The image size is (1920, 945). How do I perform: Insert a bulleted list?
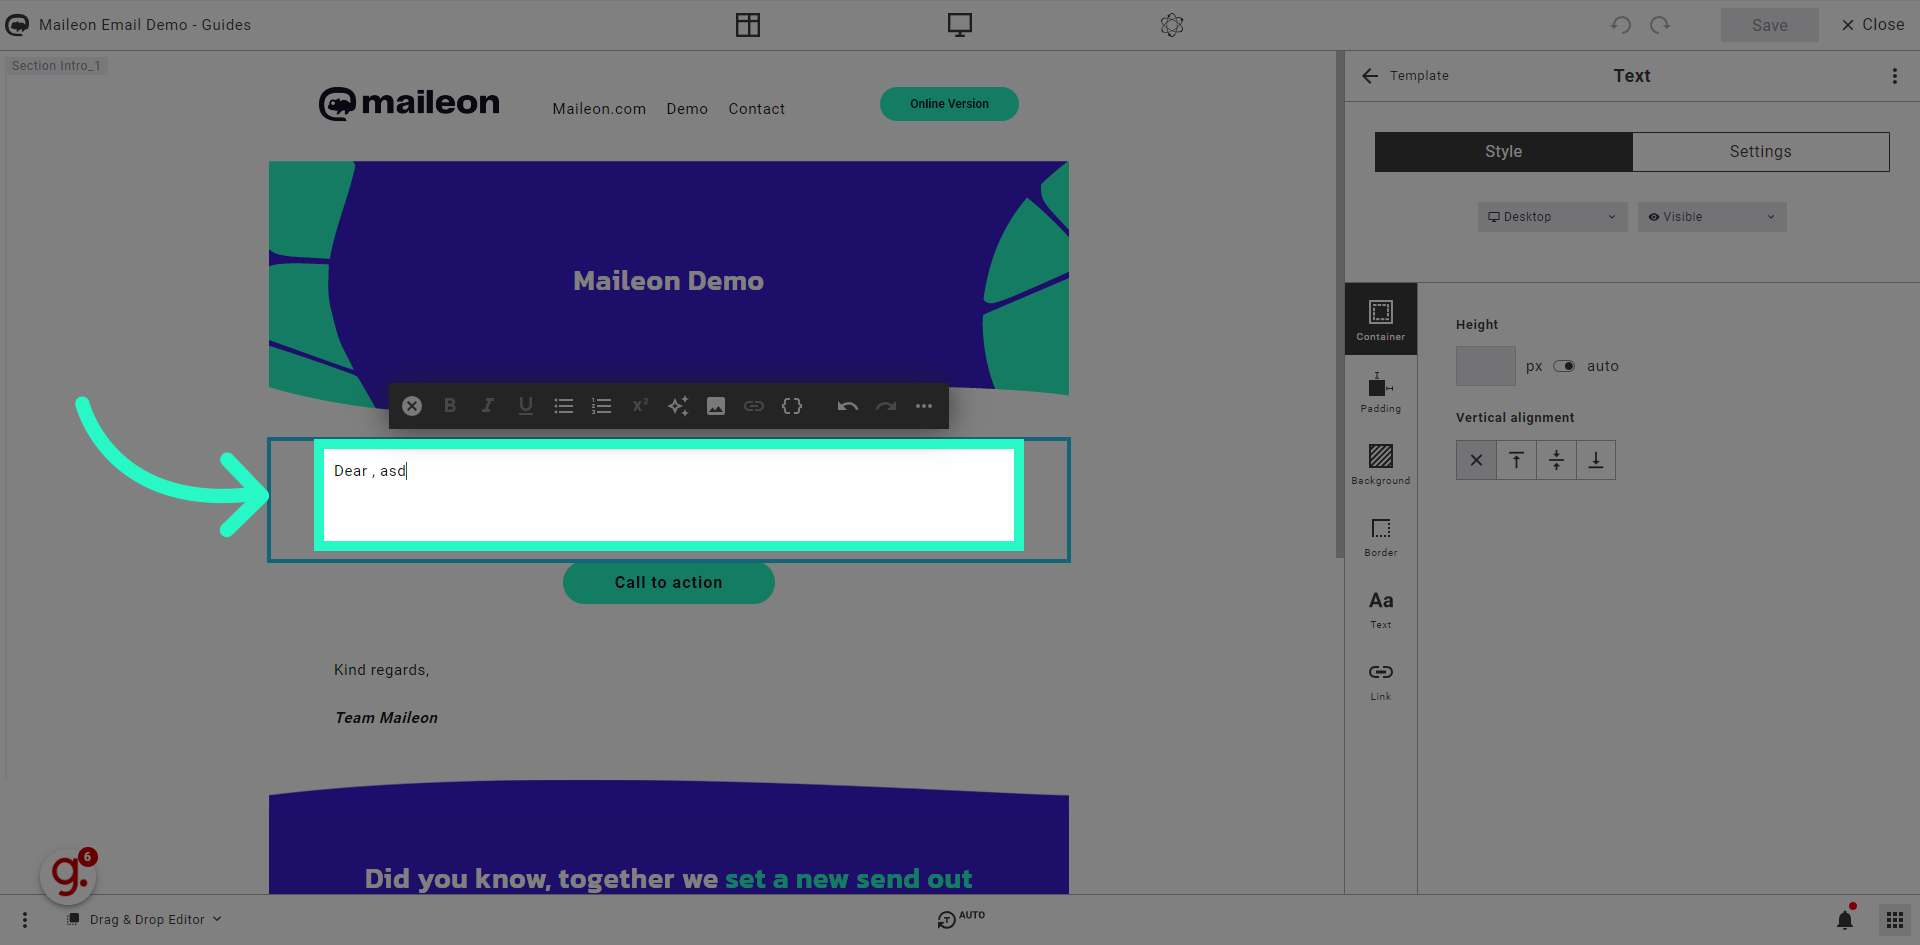(564, 406)
